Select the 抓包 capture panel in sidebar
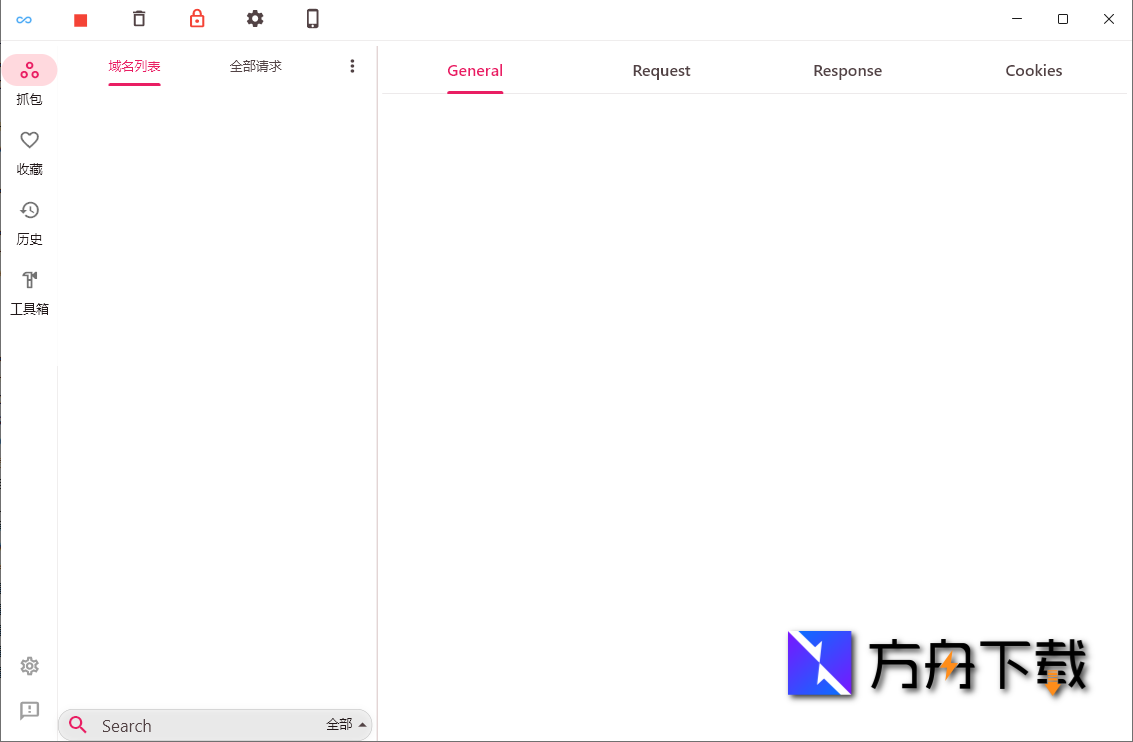Image resolution: width=1133 pixels, height=742 pixels. coord(29,80)
